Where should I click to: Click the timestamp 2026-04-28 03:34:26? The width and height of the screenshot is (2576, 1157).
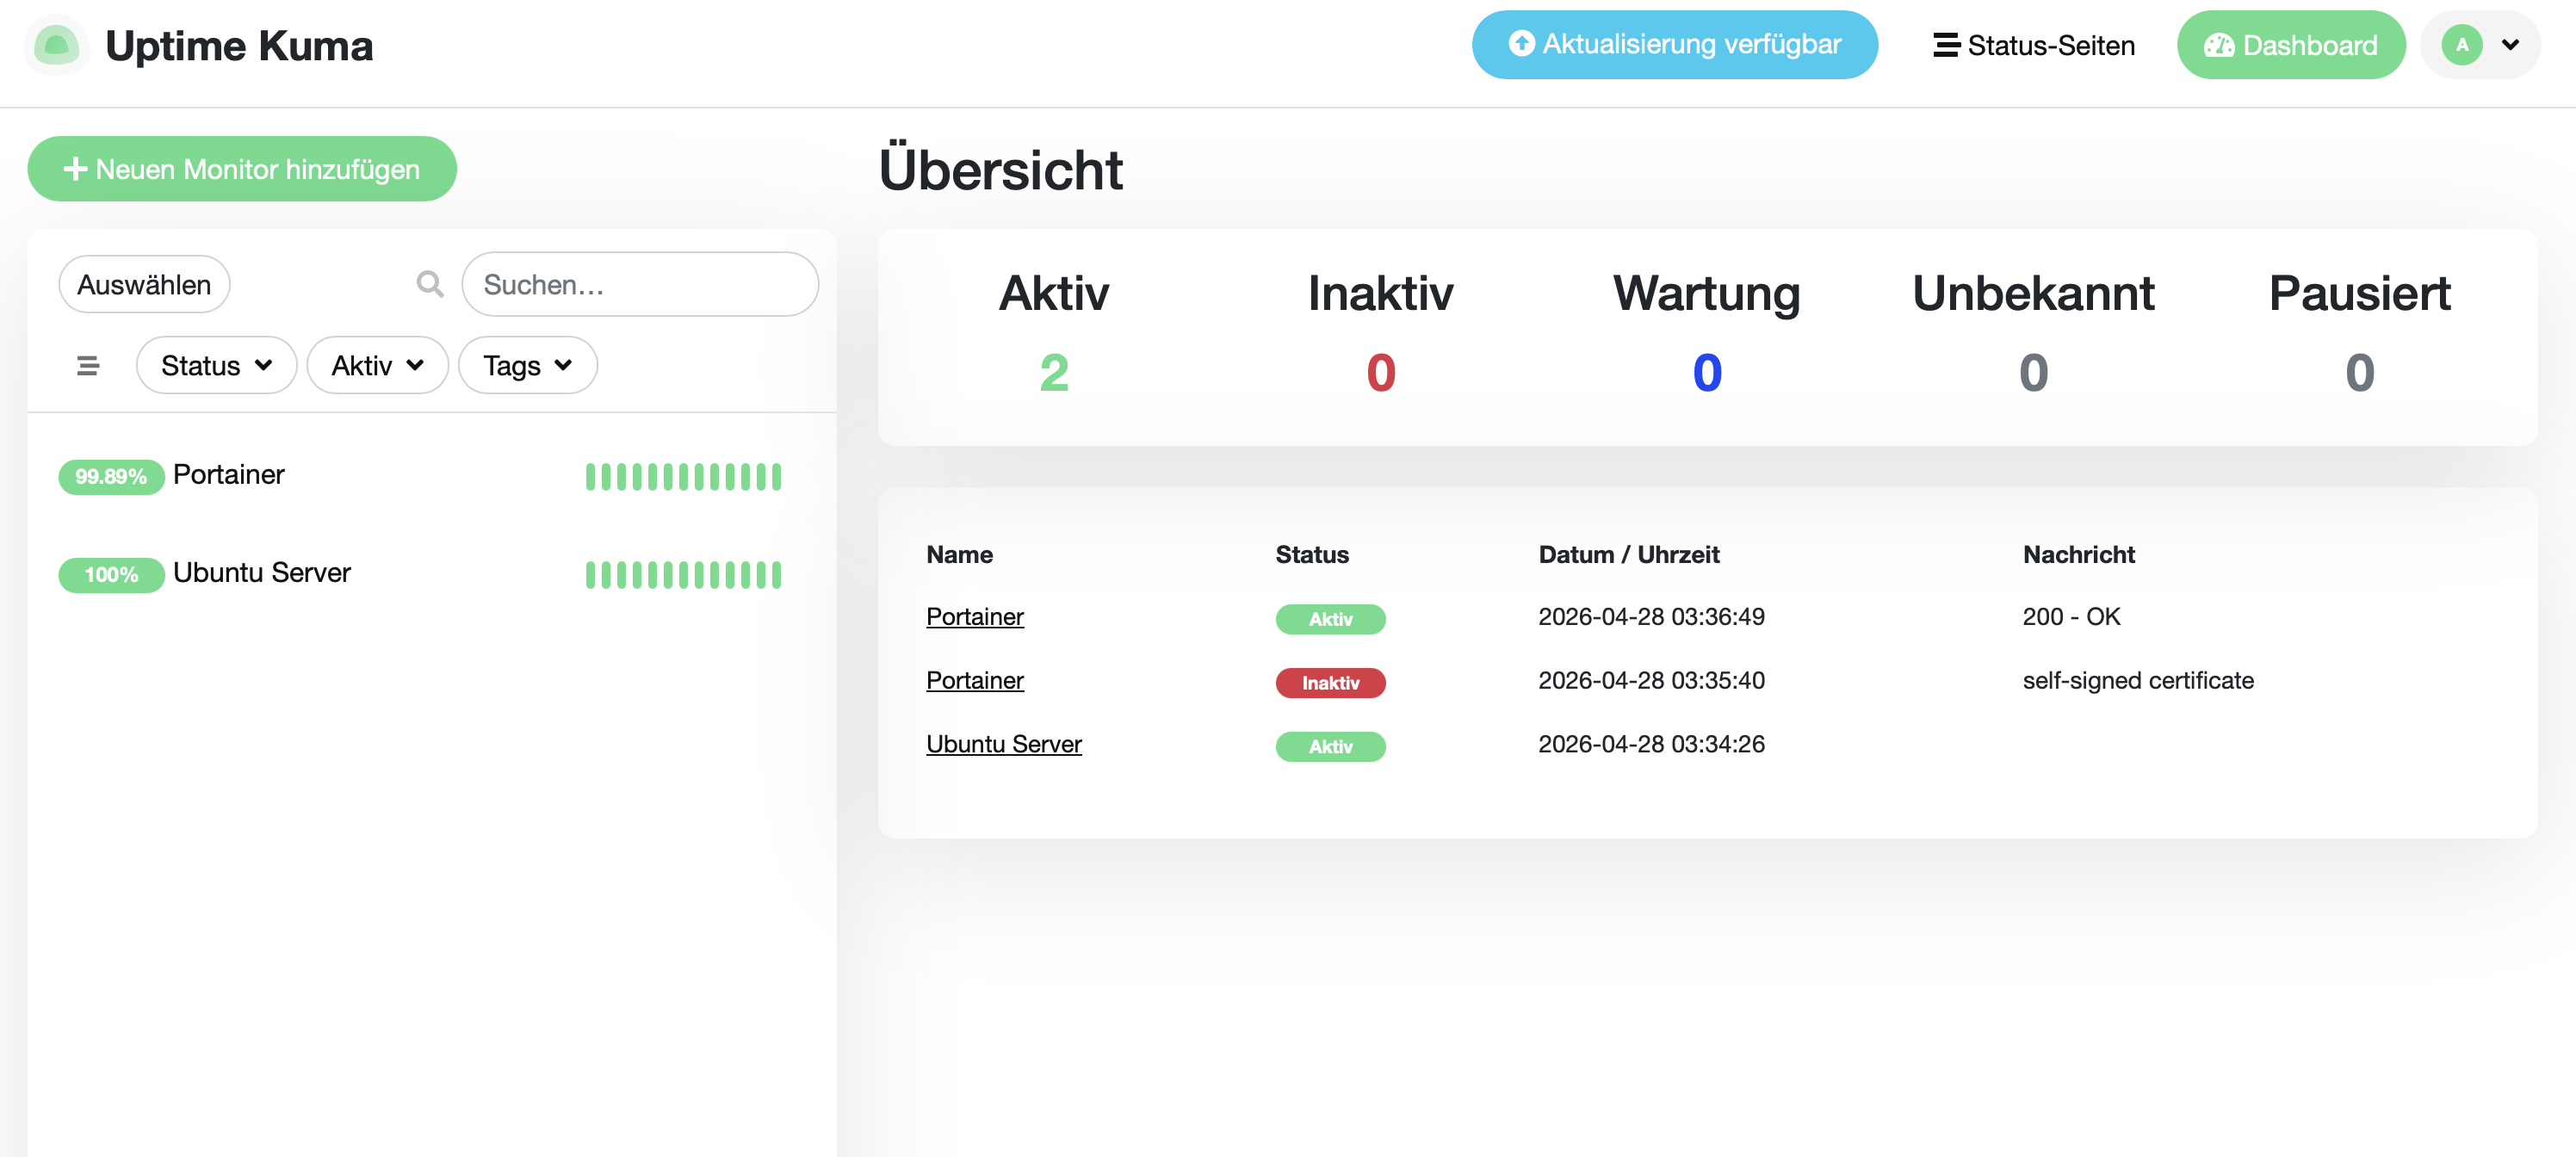(x=1651, y=744)
